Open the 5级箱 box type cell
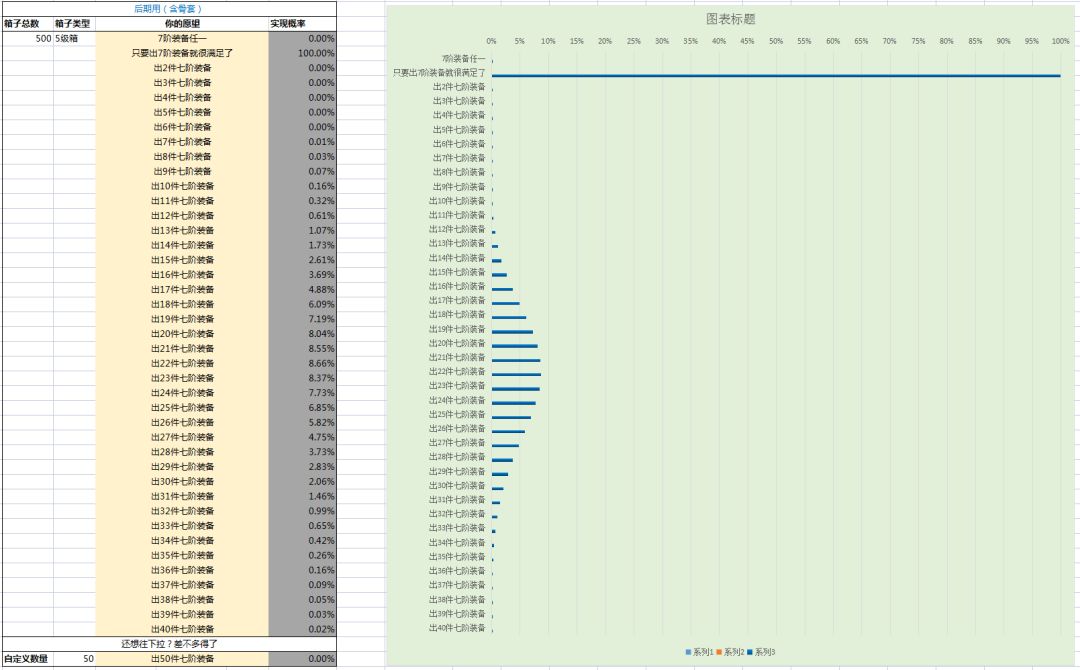 [x=74, y=38]
